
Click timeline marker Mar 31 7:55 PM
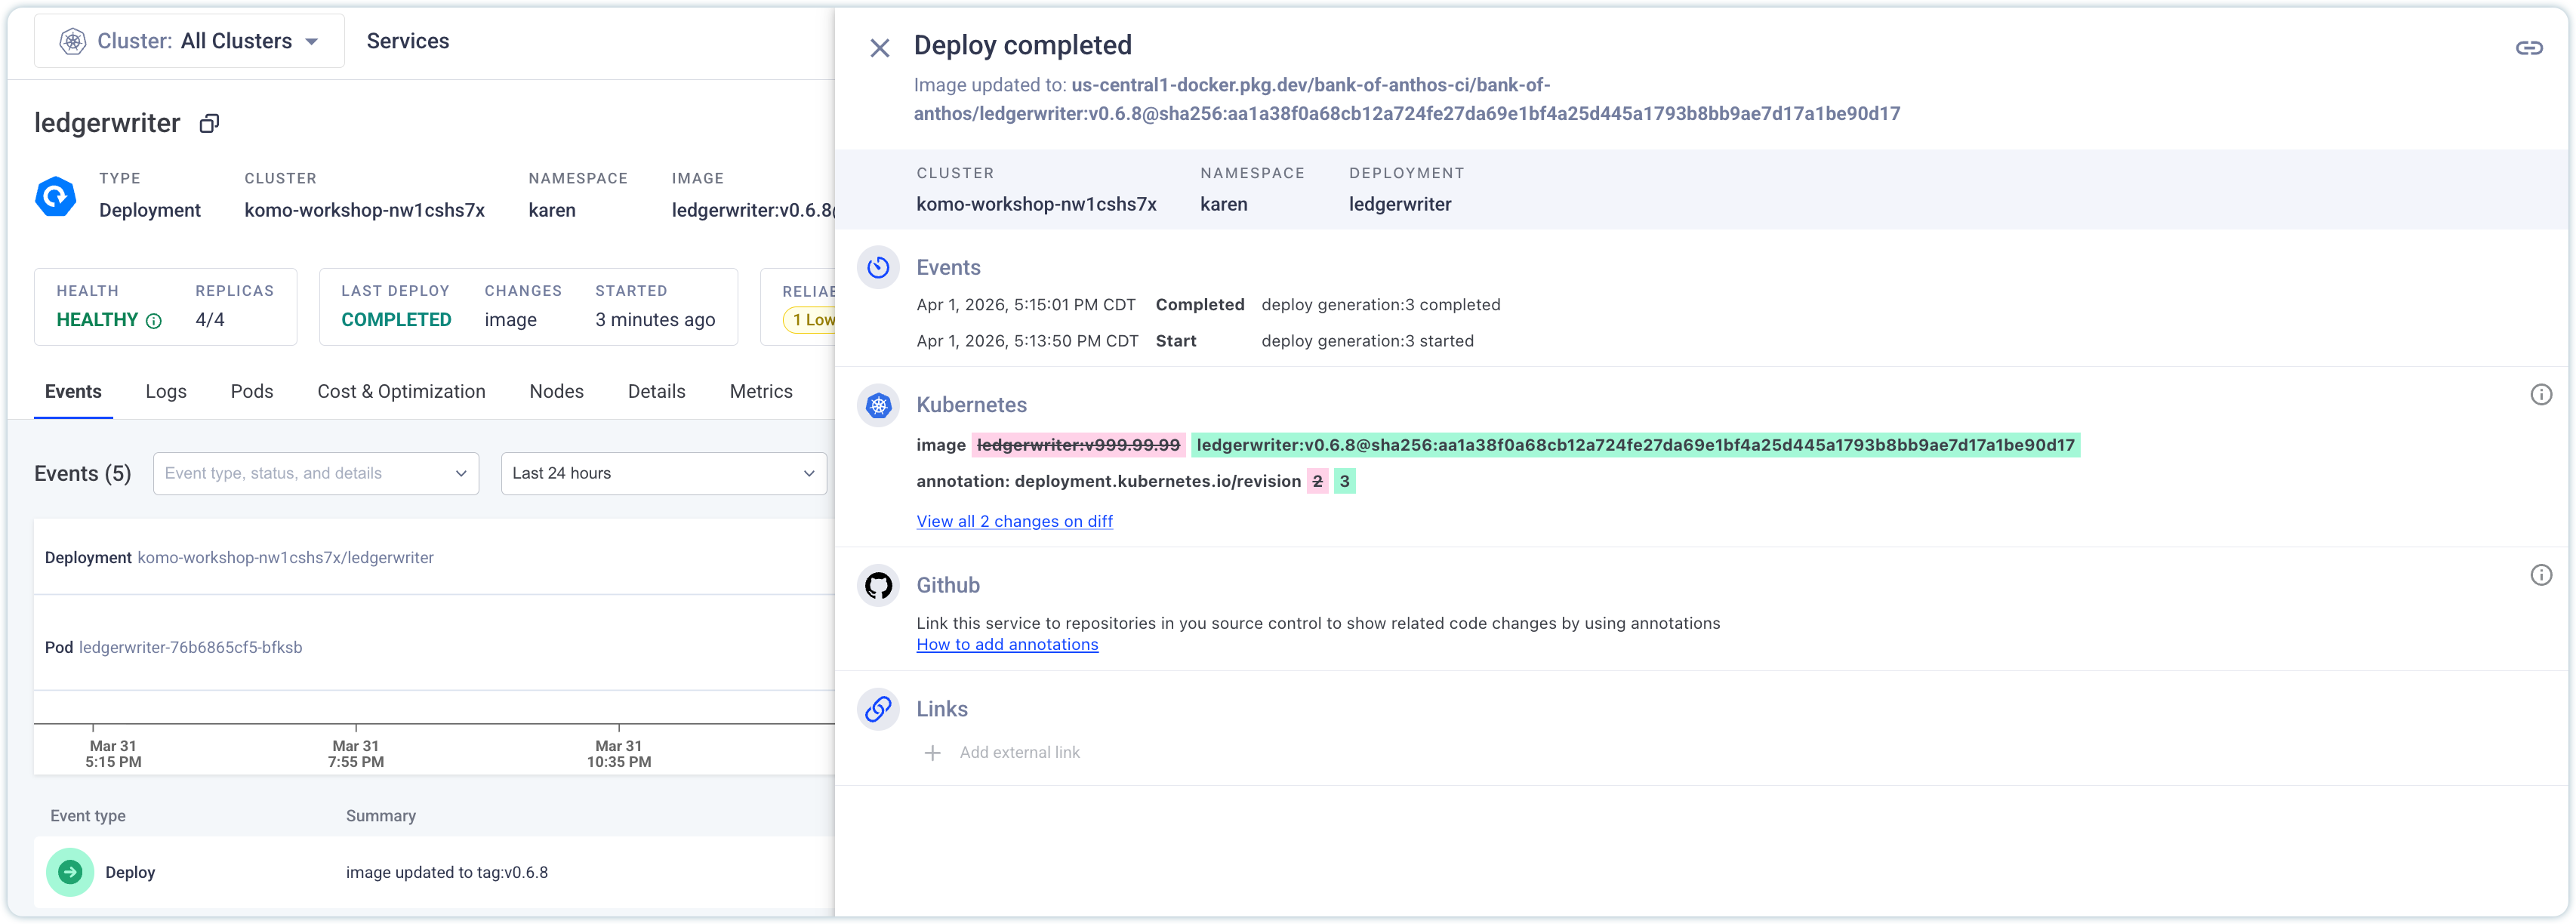coord(356,754)
